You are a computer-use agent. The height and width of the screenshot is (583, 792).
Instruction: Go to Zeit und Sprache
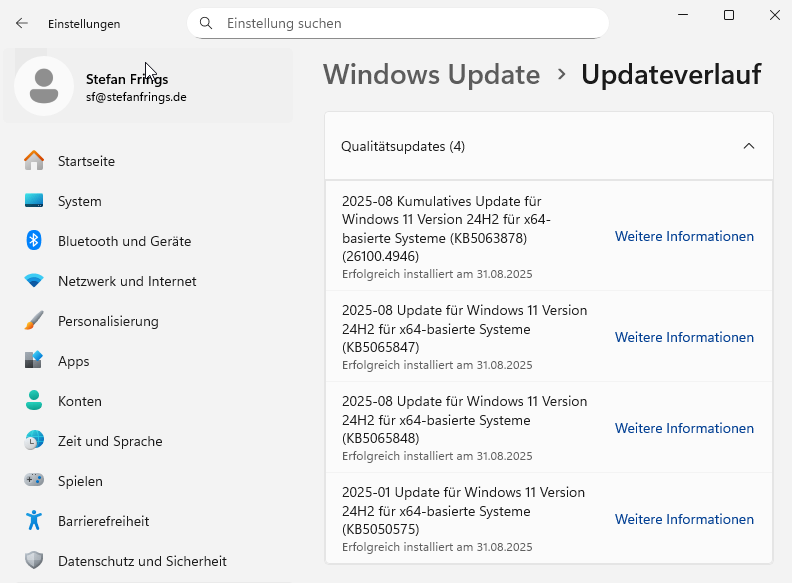(110, 441)
